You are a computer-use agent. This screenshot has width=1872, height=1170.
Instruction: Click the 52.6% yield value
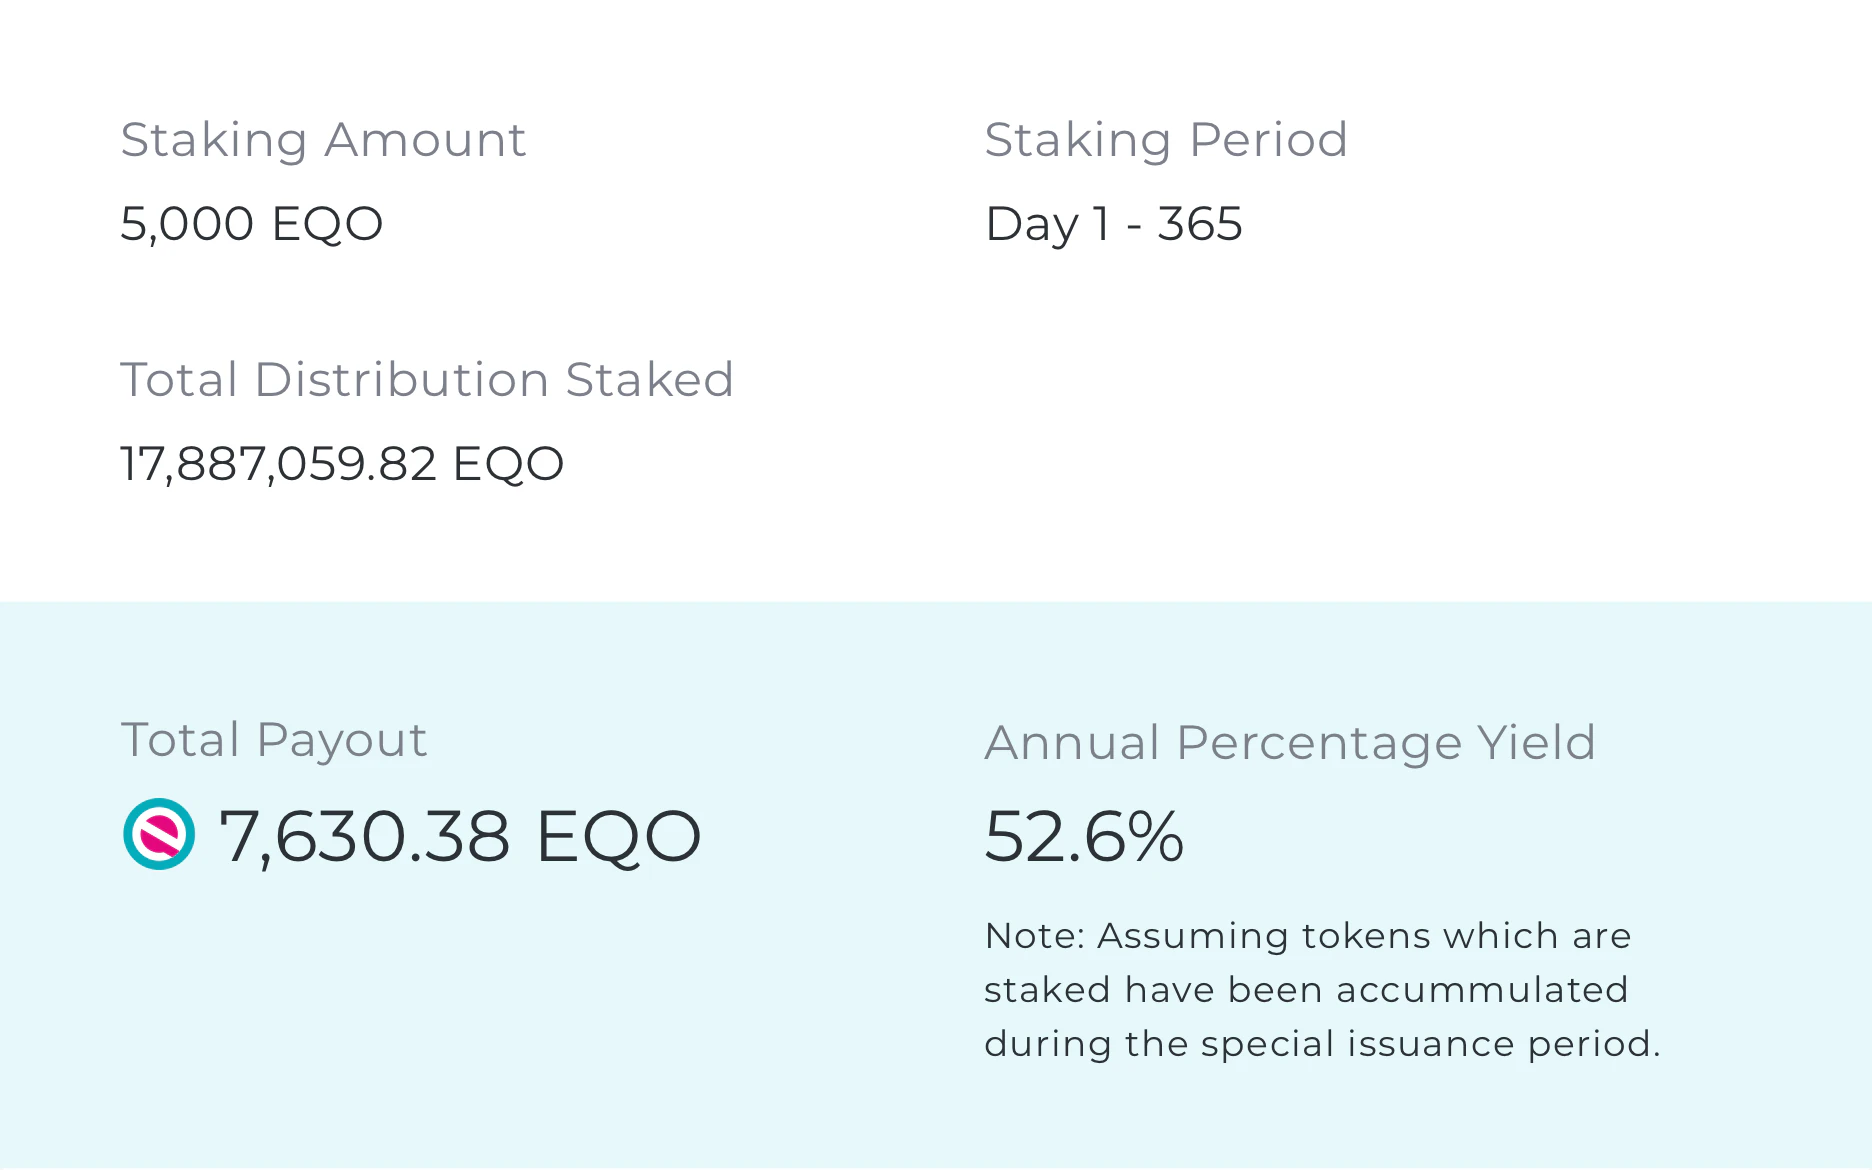tap(1084, 836)
